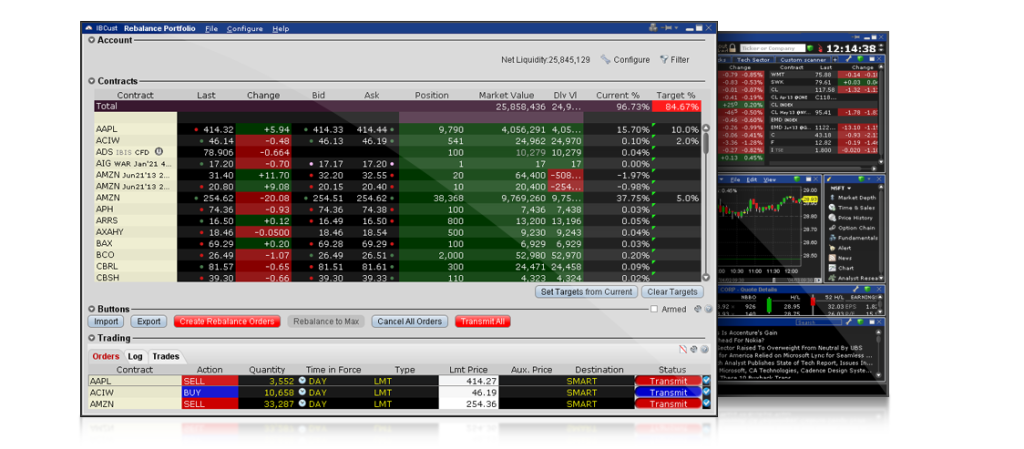Image resolution: width=1024 pixels, height=449 pixels.
Task: Click AAPL Target % cell 10.0%
Action: click(677, 130)
